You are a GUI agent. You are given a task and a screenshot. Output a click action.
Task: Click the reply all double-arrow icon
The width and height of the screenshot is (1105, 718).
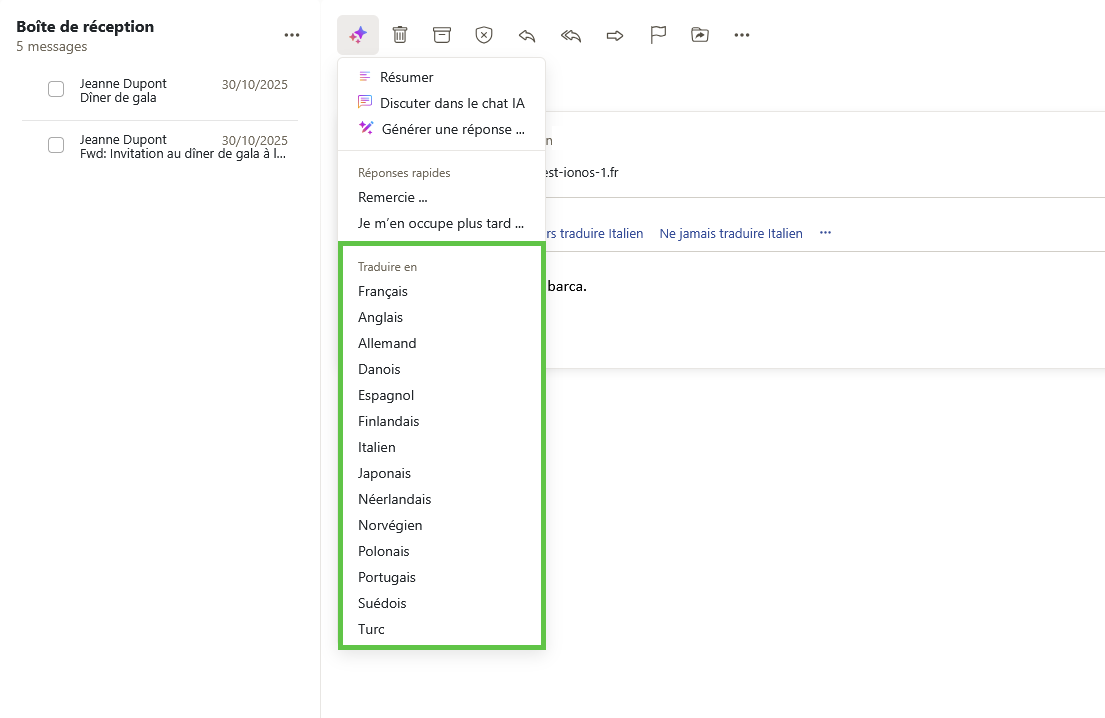[x=571, y=35]
